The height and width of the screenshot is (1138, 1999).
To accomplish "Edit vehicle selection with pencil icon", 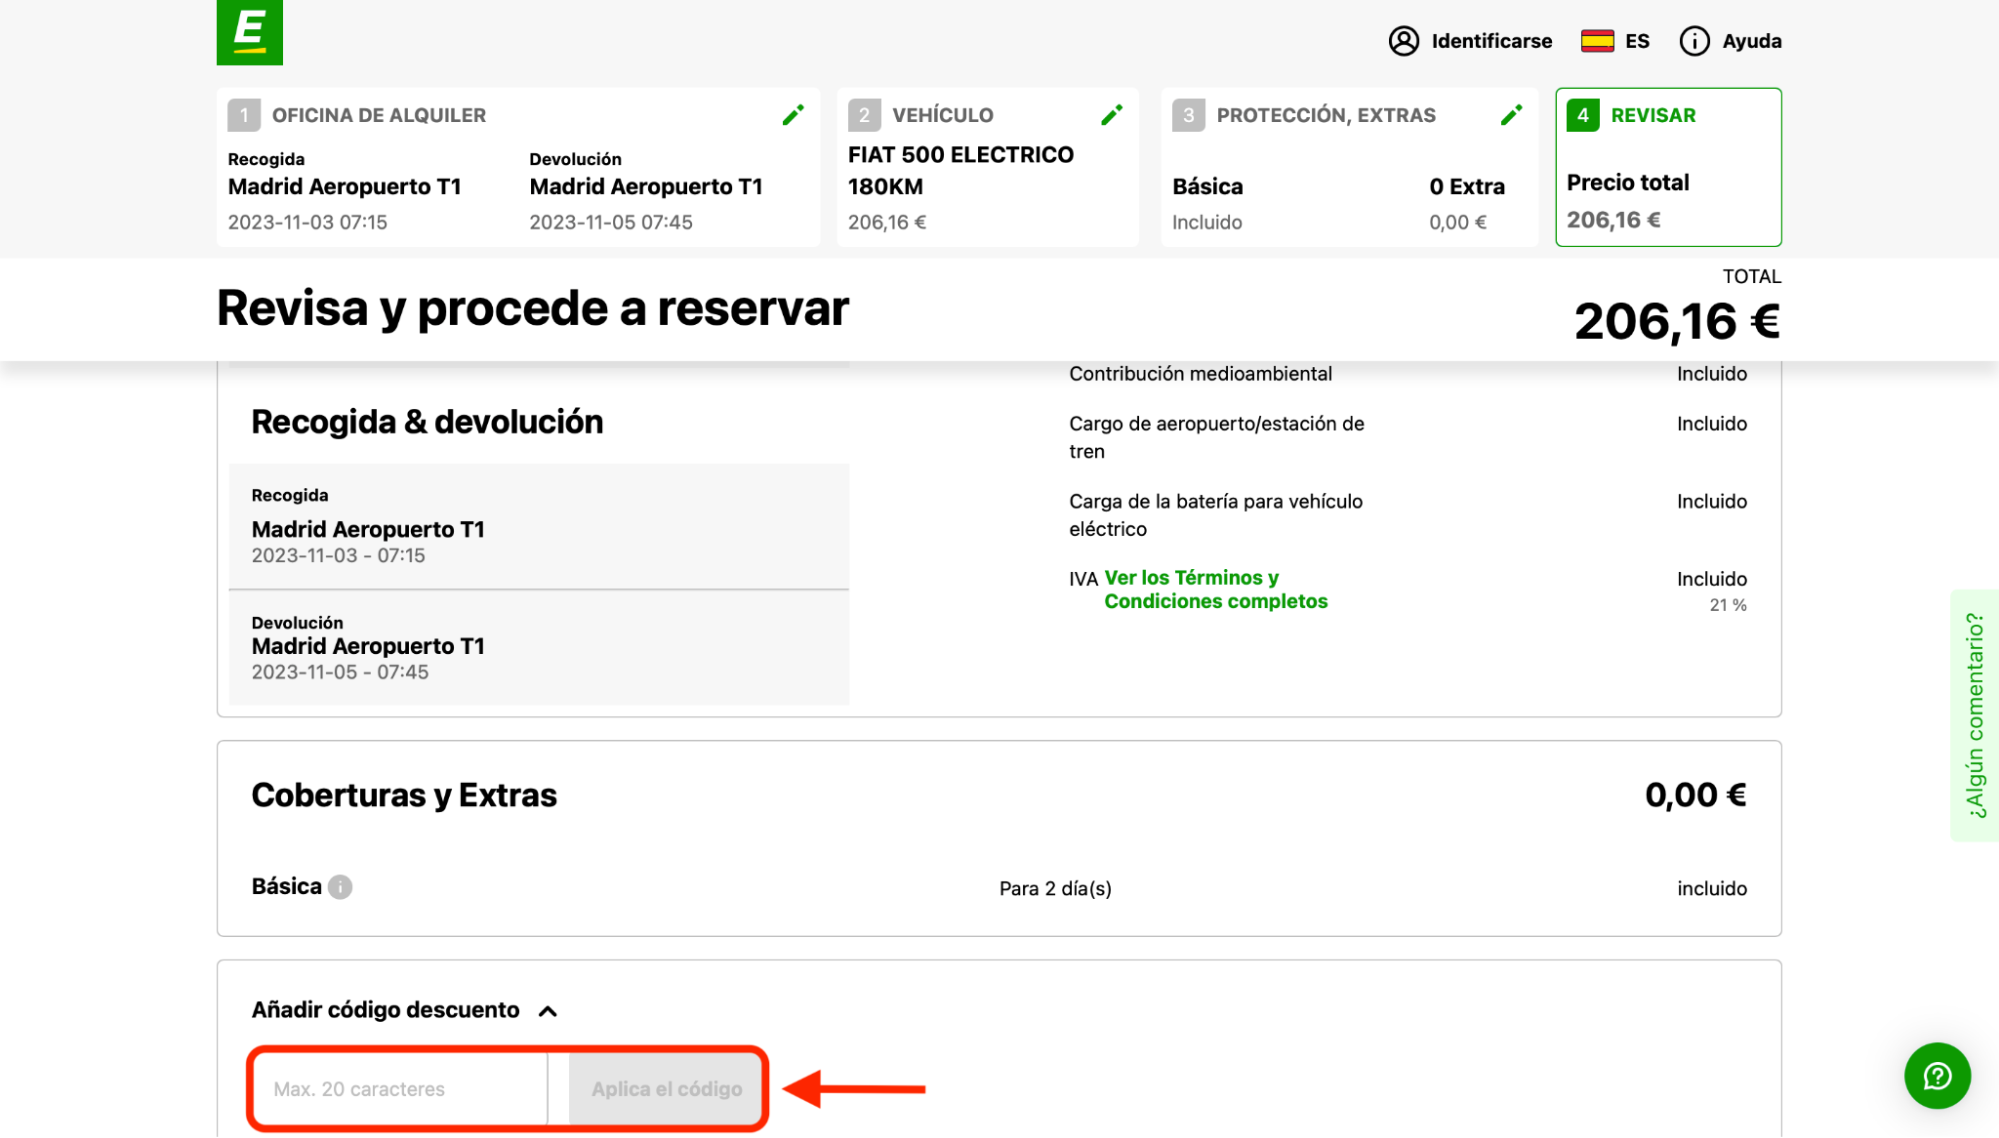I will pos(1111,115).
